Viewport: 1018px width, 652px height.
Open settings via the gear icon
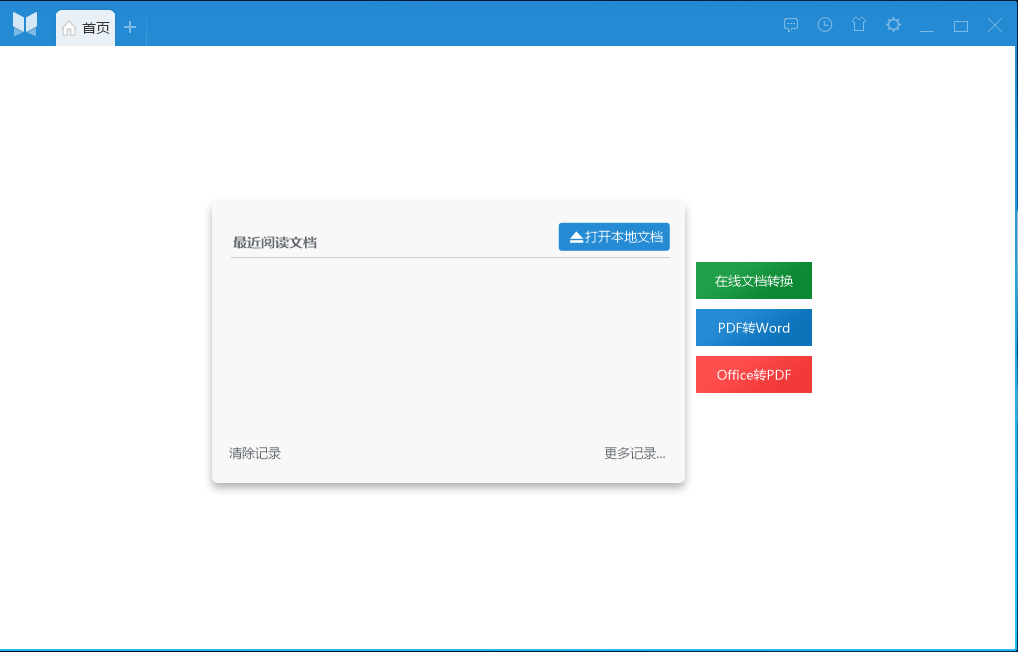(x=893, y=25)
